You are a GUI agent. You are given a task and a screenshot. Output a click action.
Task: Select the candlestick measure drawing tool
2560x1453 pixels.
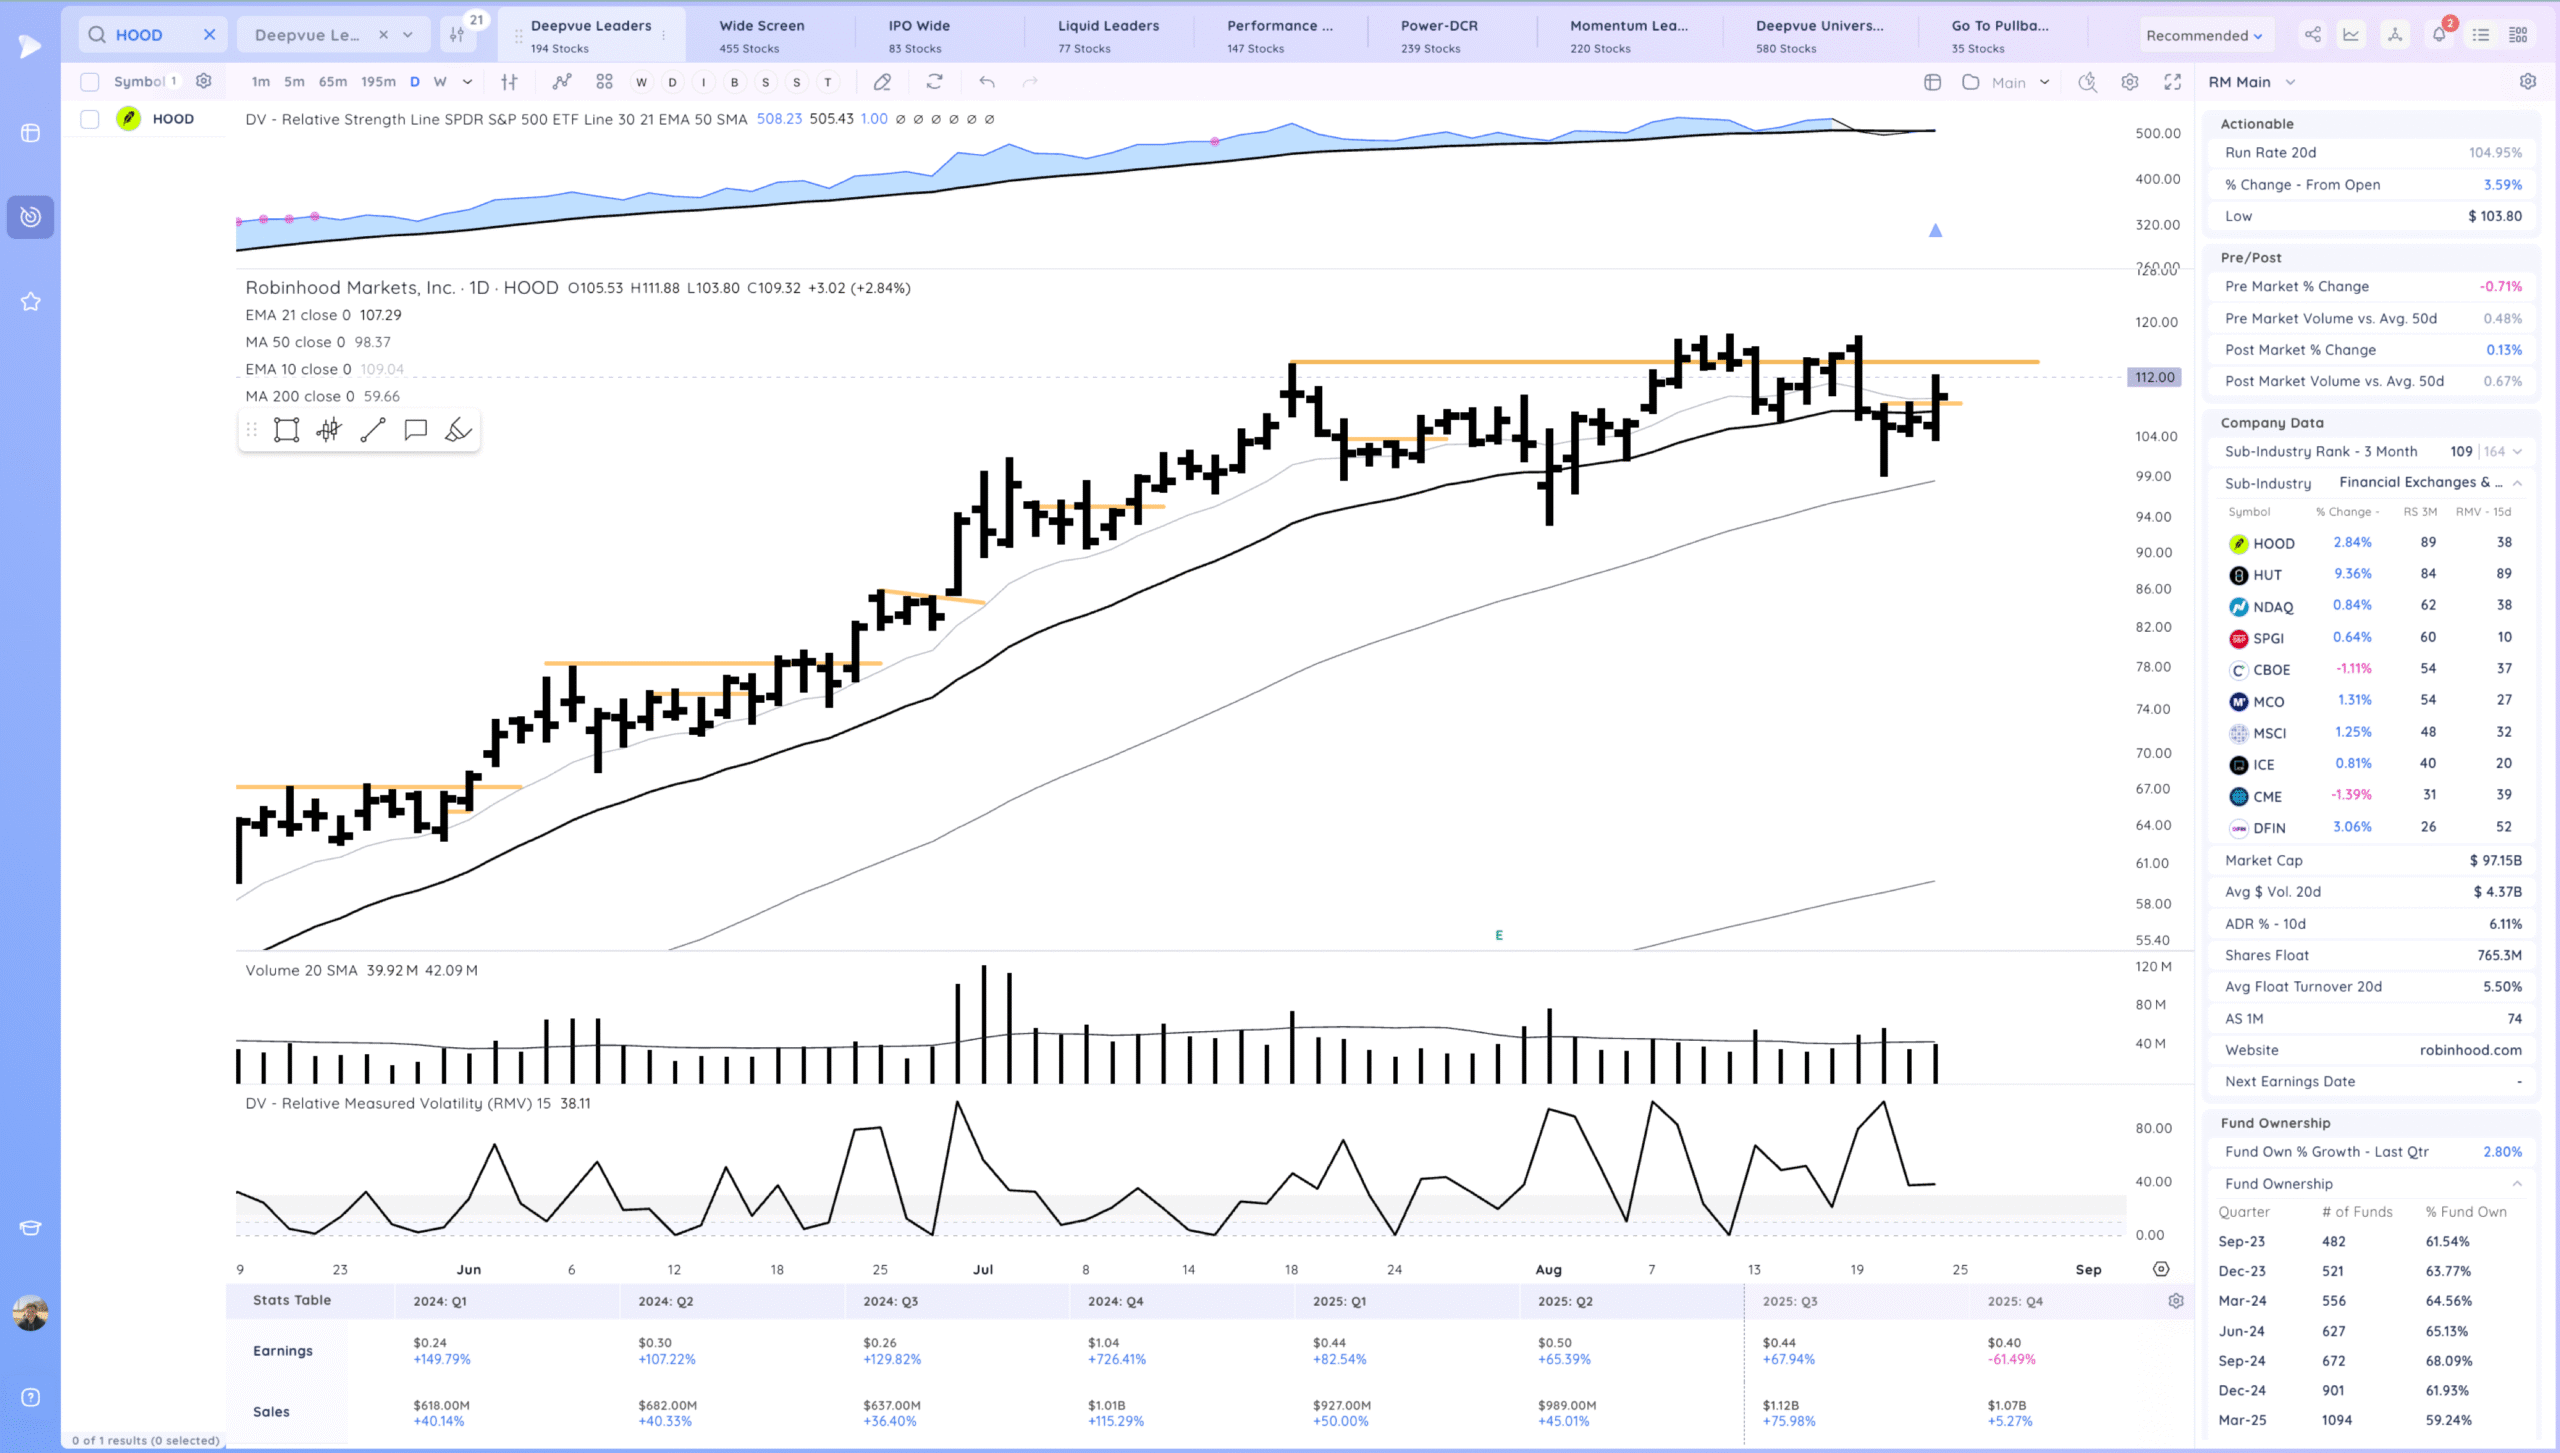point(329,430)
